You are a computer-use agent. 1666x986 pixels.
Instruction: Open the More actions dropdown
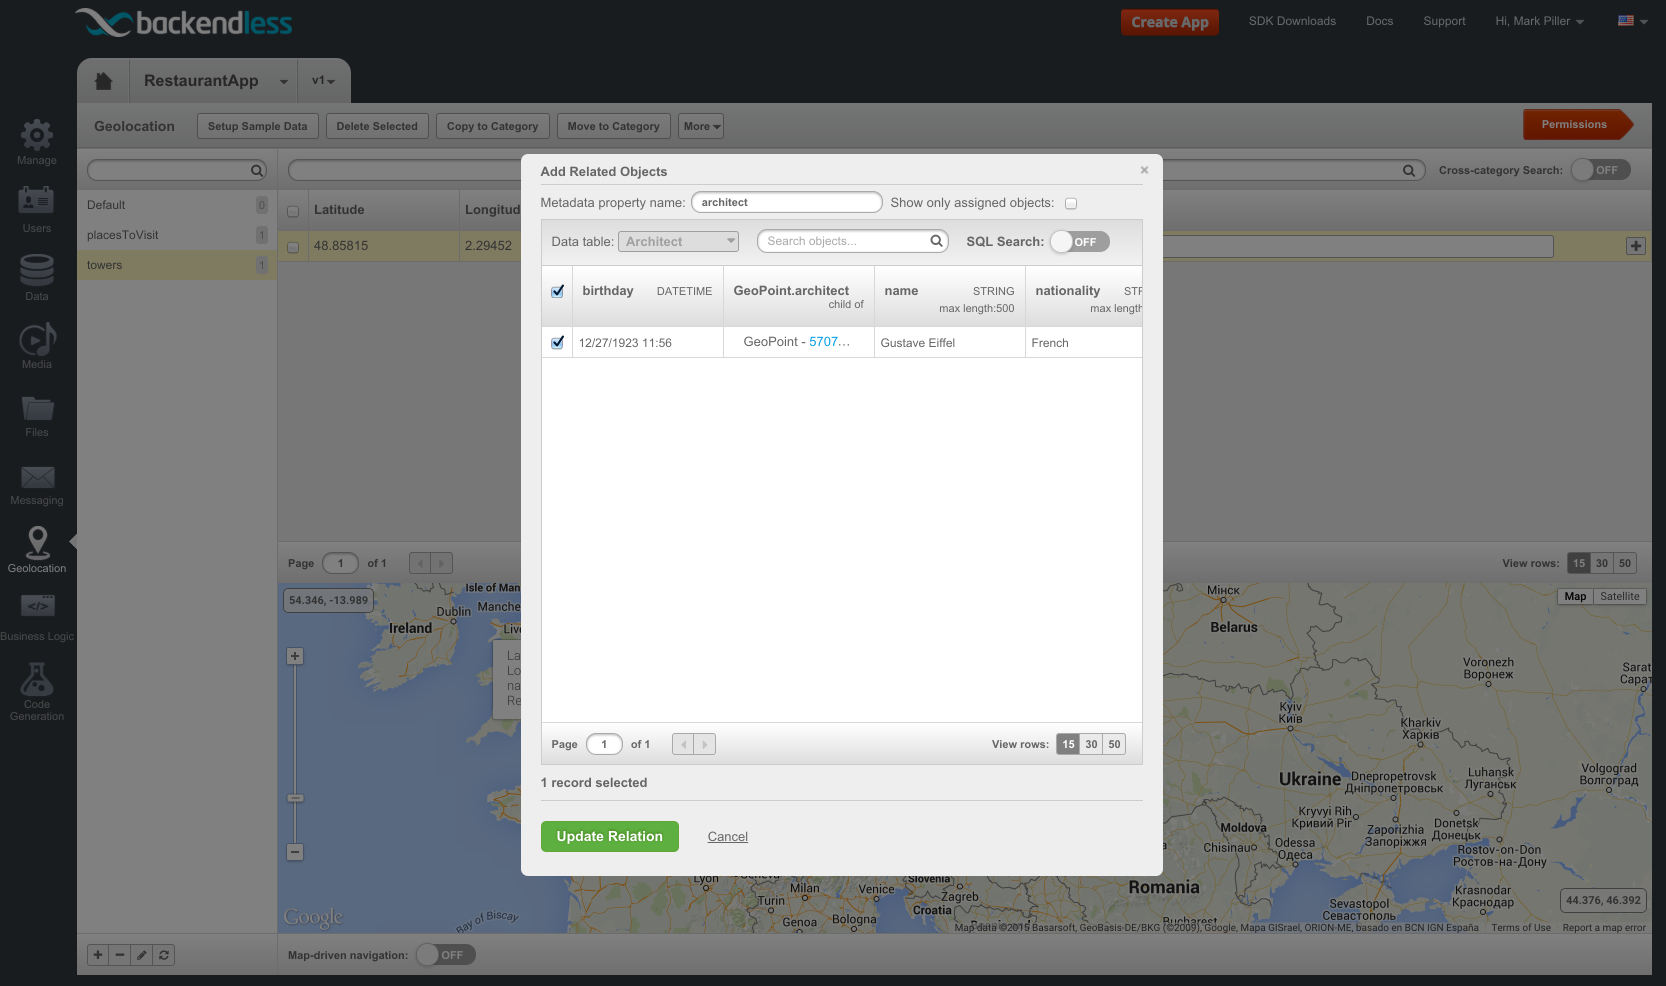(701, 126)
